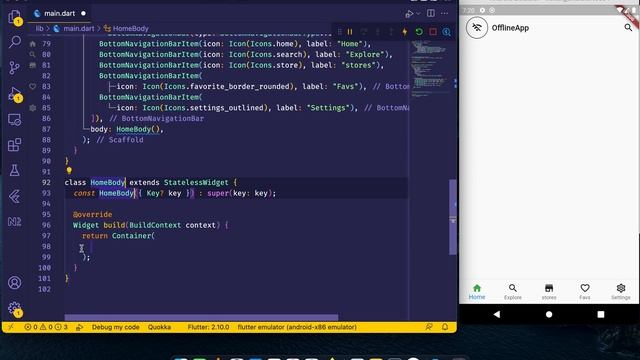This screenshot has width=640, height=360.
Task: Tap the search icon in OfflineApp bar
Action: pos(628,28)
